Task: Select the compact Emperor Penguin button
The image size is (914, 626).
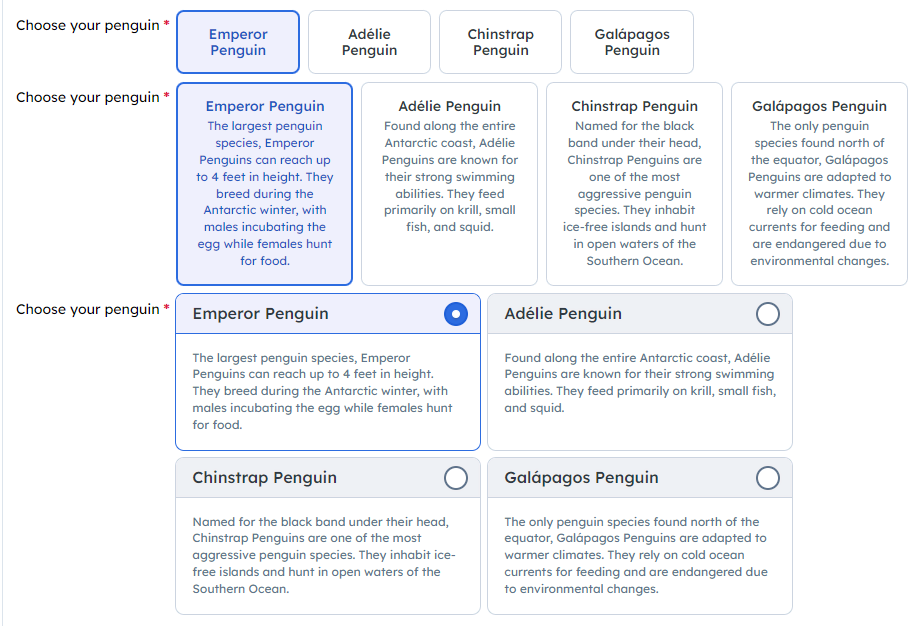Action: tap(238, 42)
